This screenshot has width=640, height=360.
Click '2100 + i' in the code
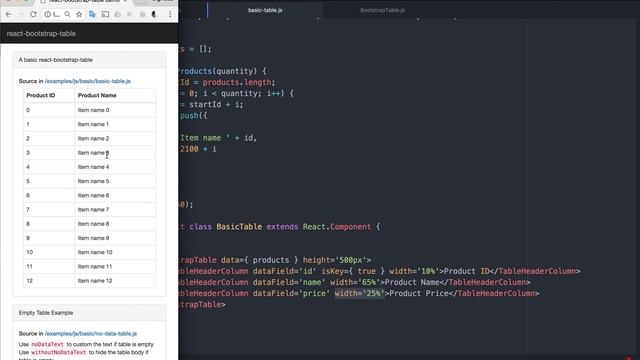coord(198,149)
